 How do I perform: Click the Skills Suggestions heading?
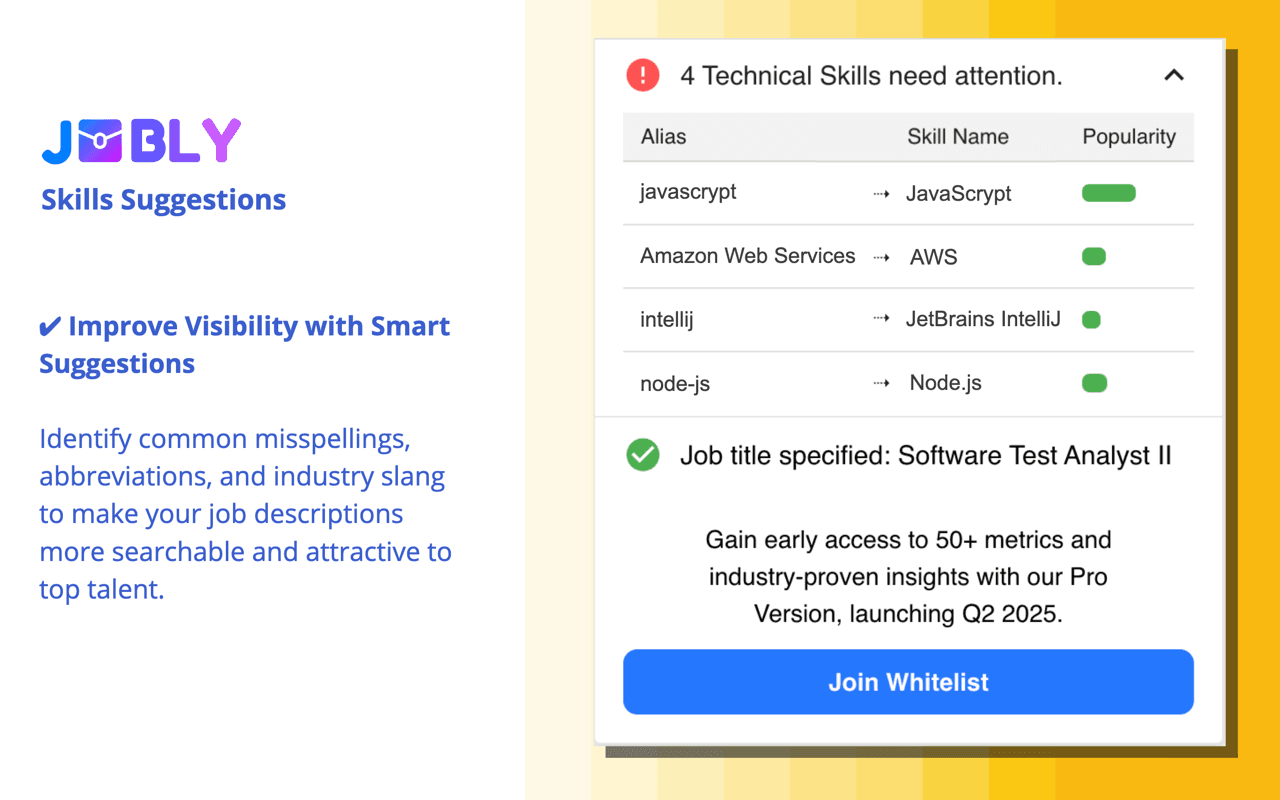click(x=164, y=200)
